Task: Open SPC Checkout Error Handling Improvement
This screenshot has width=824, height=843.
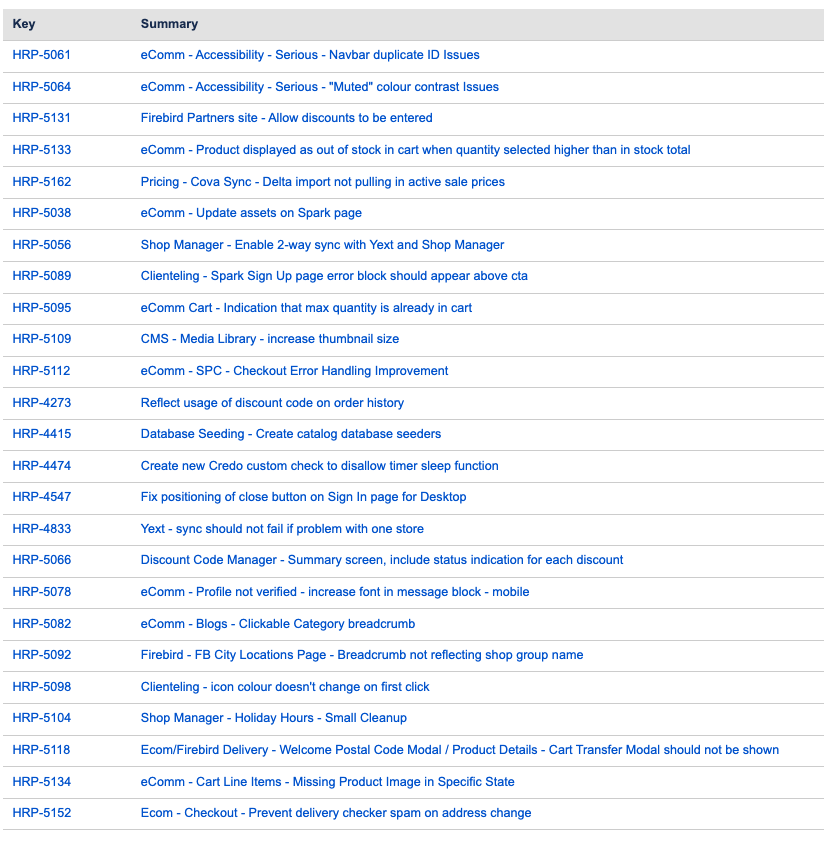Action: click(294, 371)
